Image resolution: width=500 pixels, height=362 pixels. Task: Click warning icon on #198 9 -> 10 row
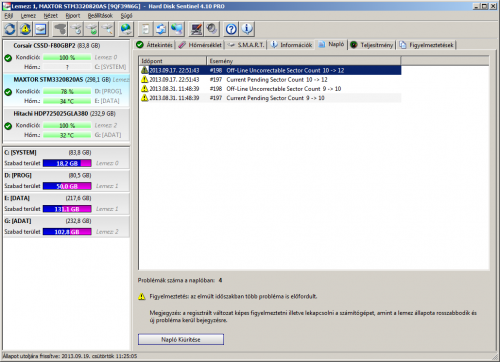coord(144,89)
